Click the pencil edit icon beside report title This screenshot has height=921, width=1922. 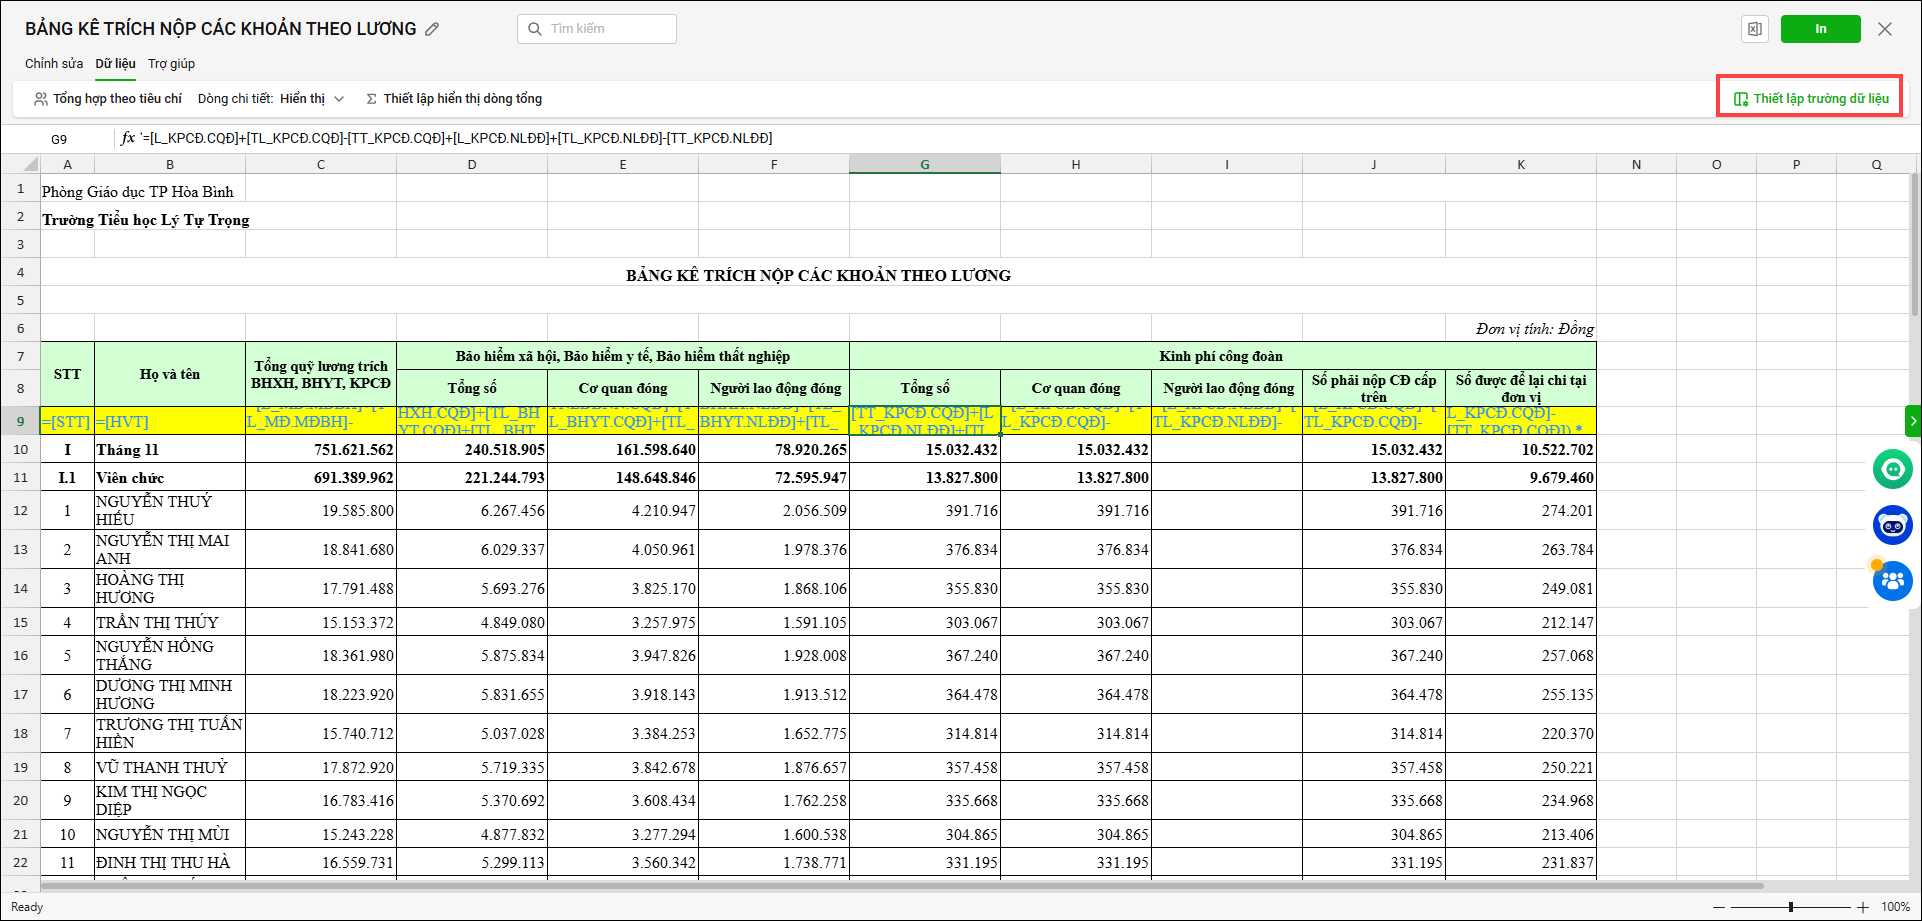click(432, 29)
